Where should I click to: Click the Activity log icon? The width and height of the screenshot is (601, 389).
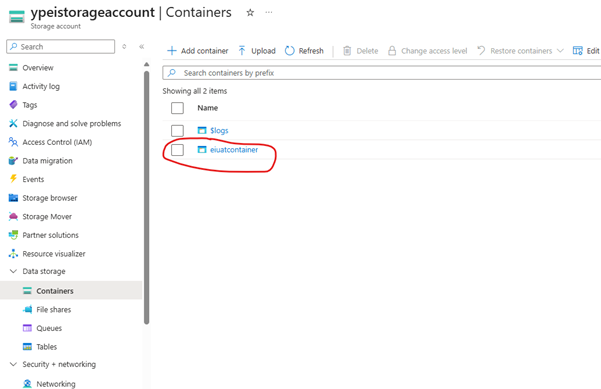(13, 86)
